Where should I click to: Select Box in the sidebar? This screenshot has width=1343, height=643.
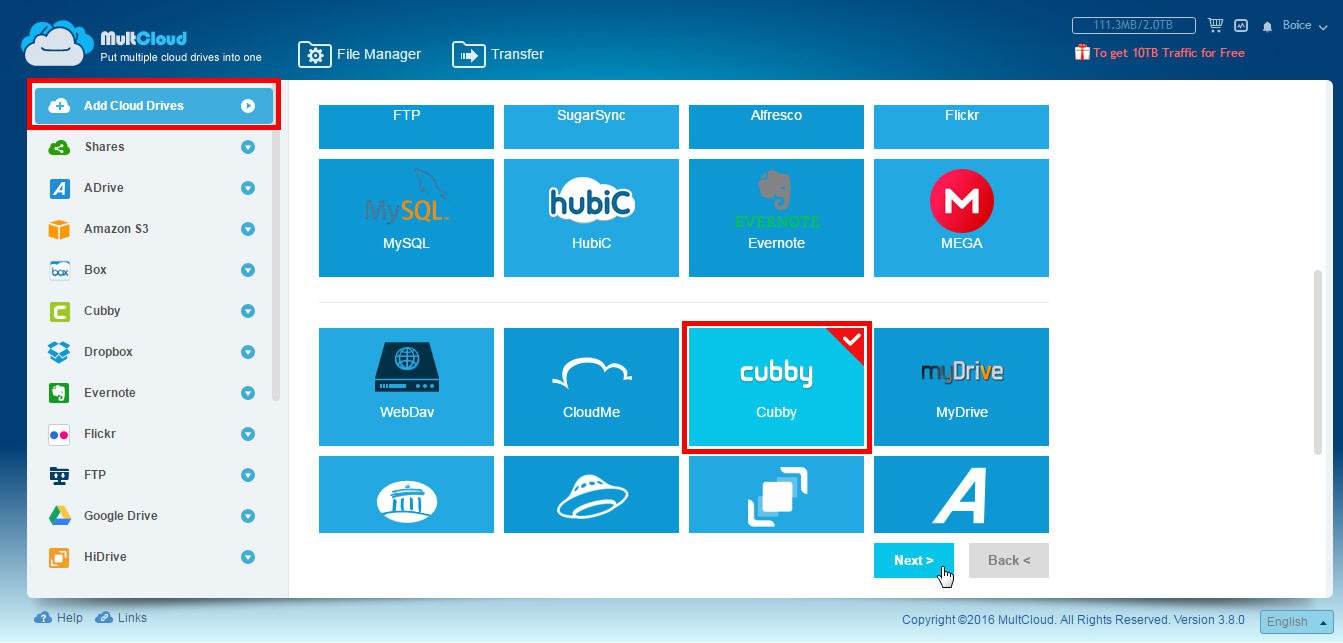pos(95,270)
